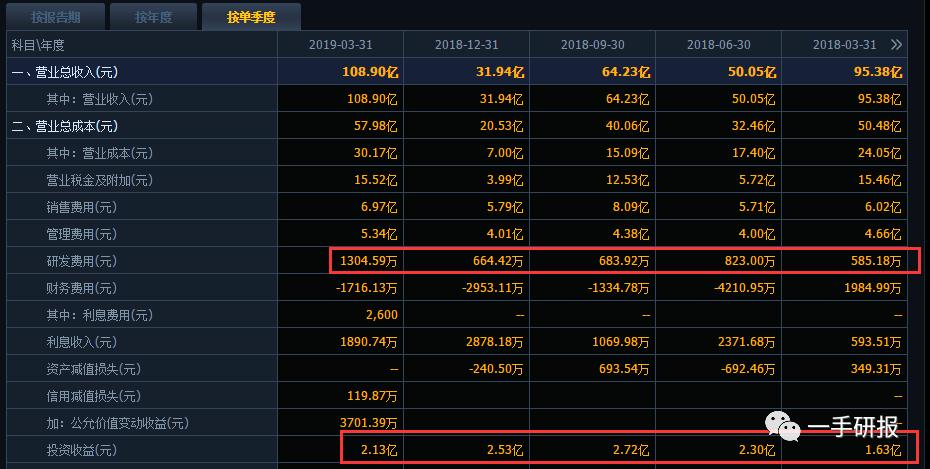This screenshot has width=930, height=469.
Task: Click the 8.09亿 sales expense value
Action: [631, 208]
